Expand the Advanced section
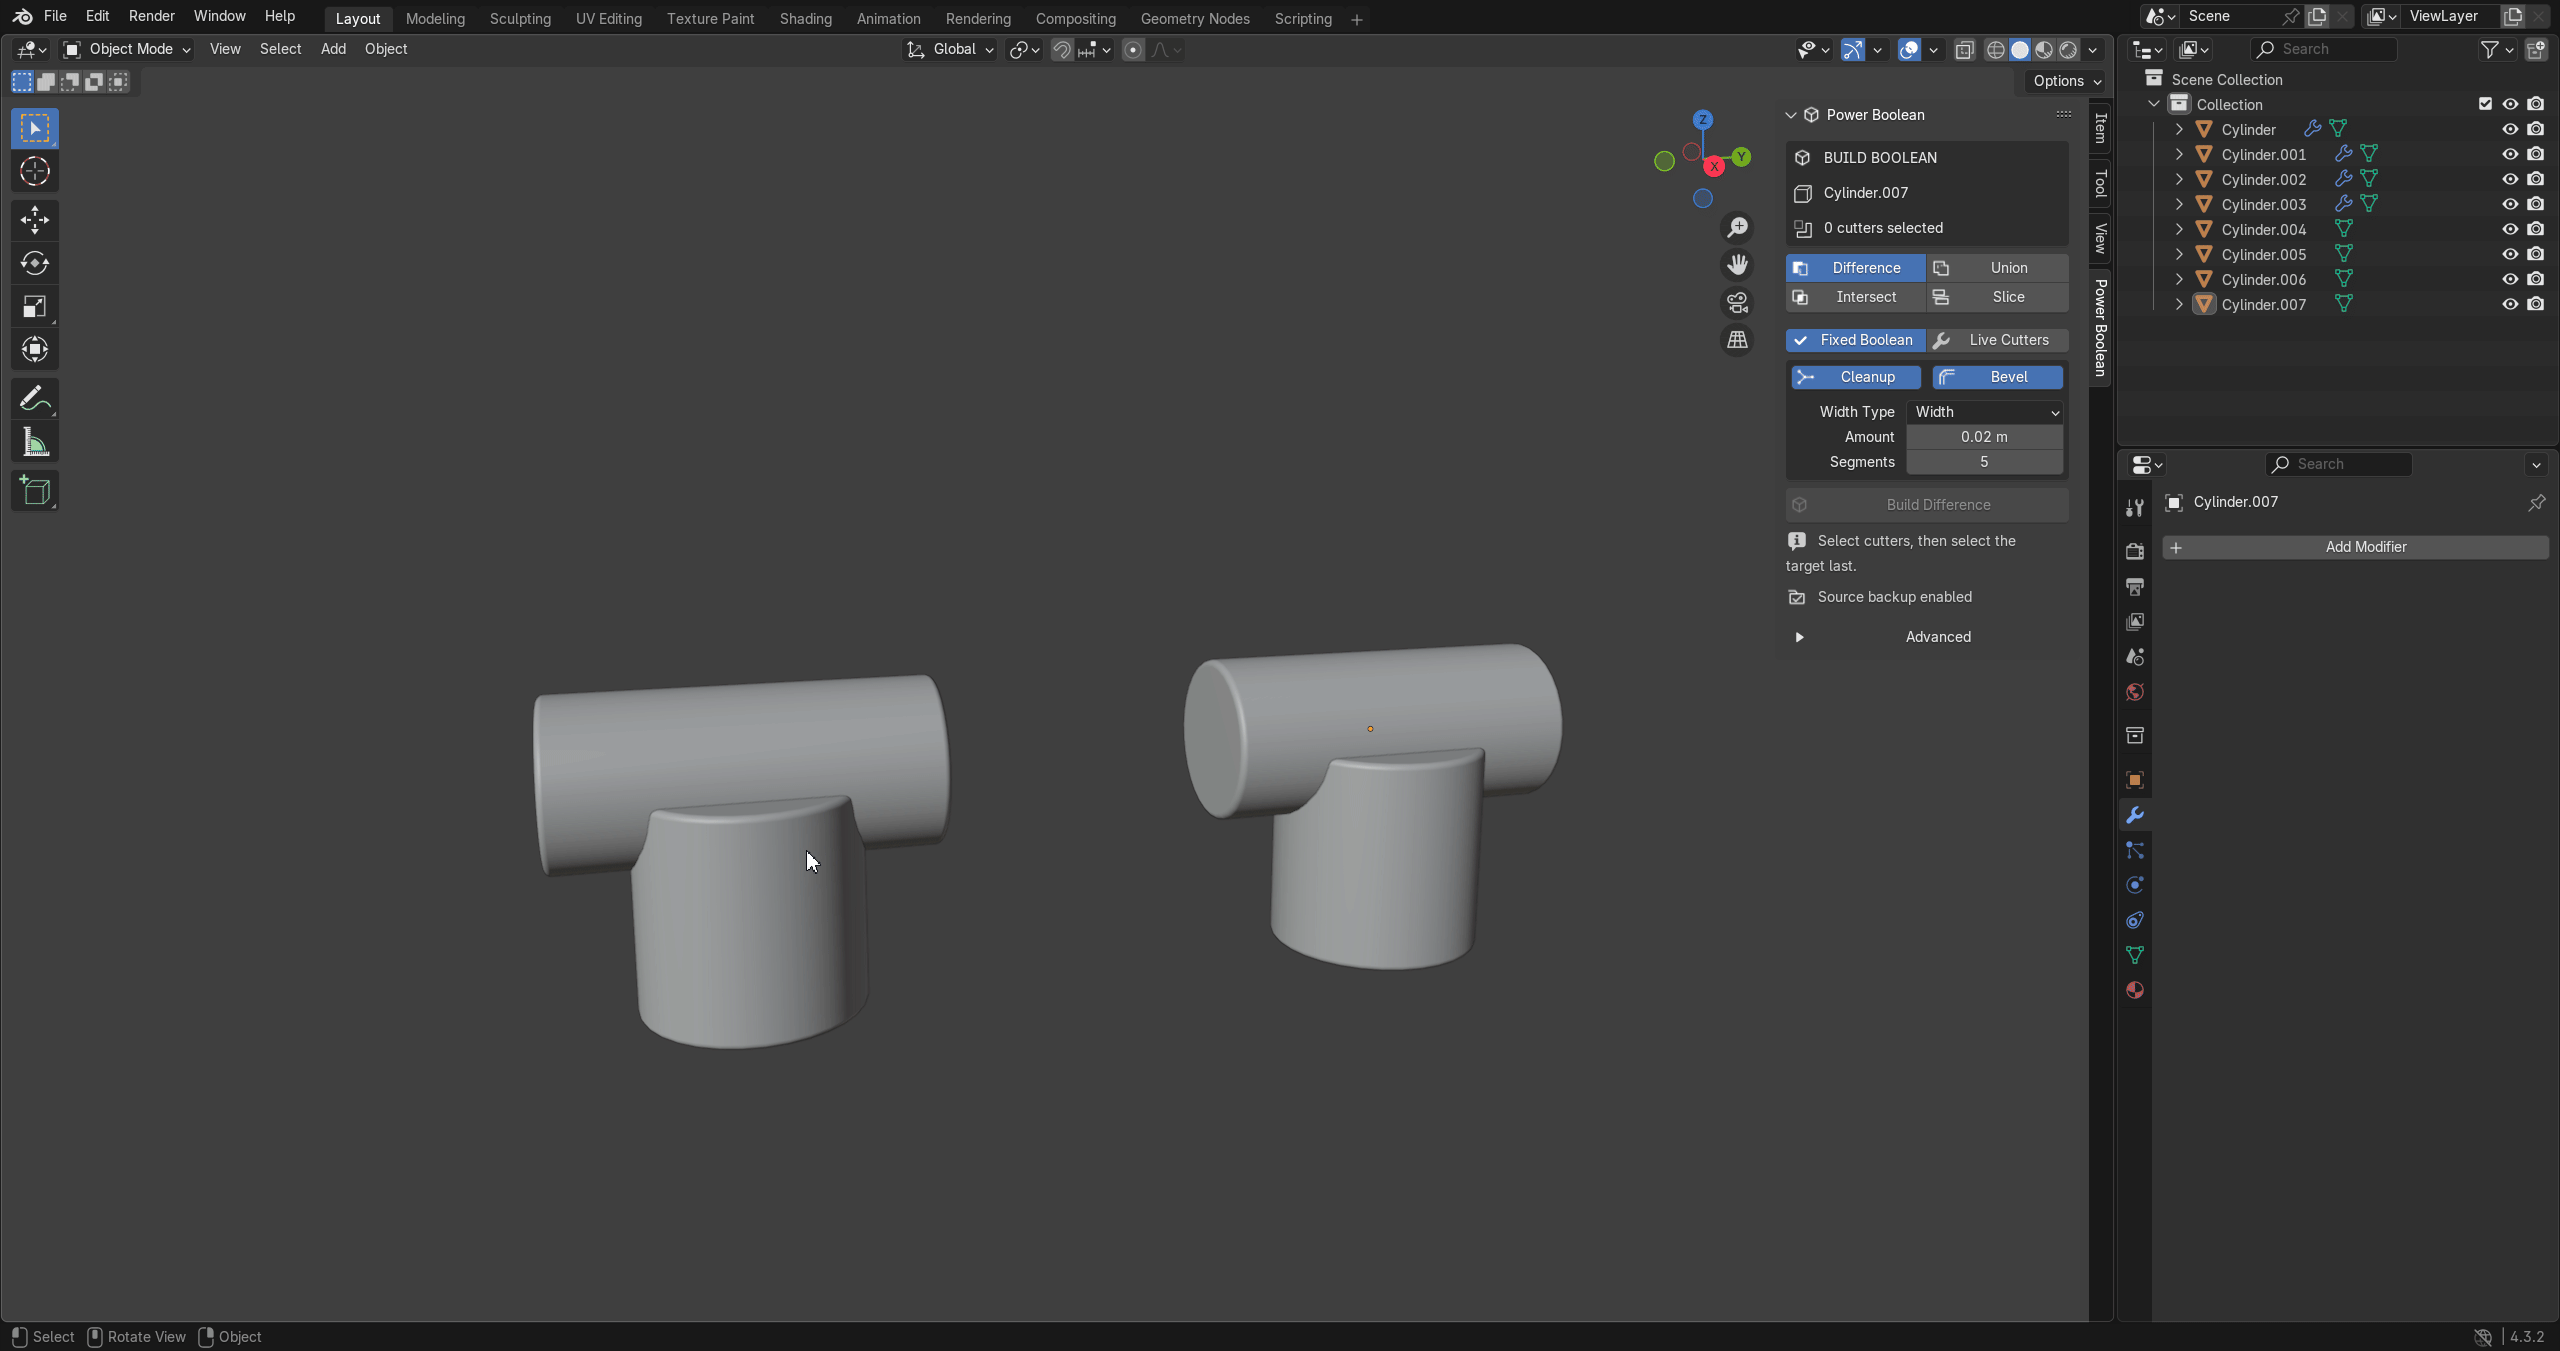Viewport: 2560px width, 1351px height. [x=1927, y=637]
